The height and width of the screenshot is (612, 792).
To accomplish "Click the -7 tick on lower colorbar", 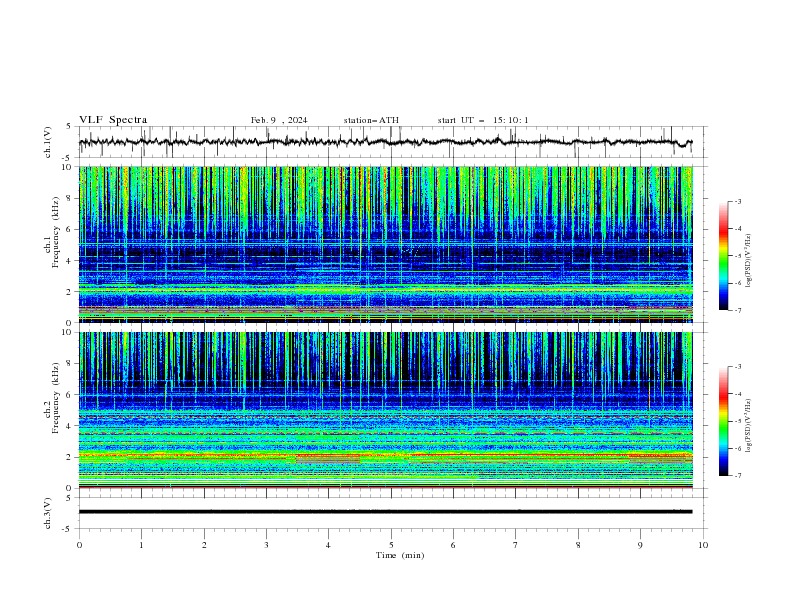I will click(x=738, y=476).
